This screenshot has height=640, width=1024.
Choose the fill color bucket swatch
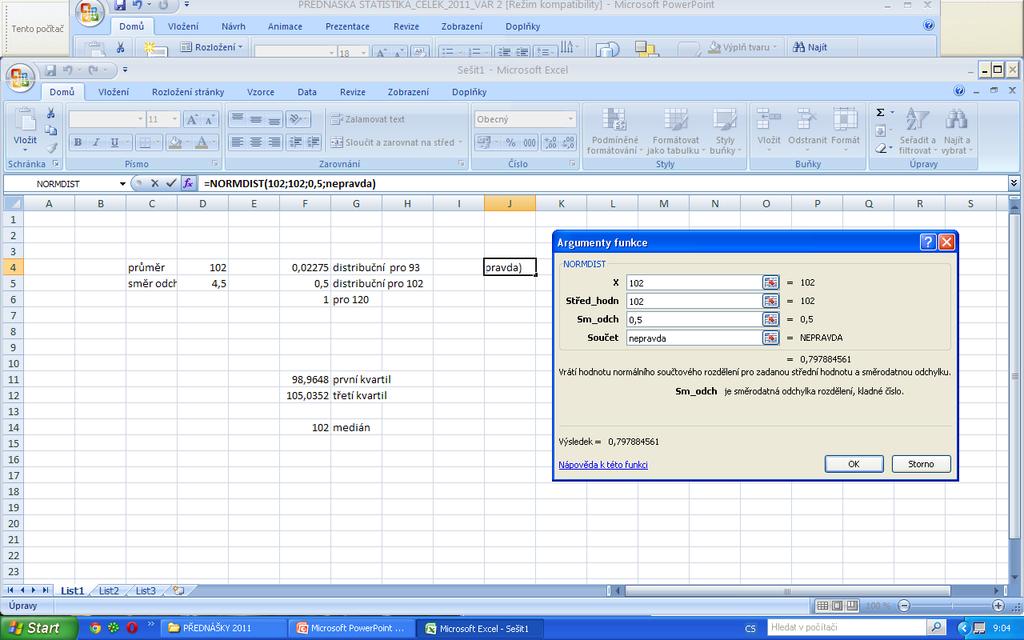tap(174, 142)
